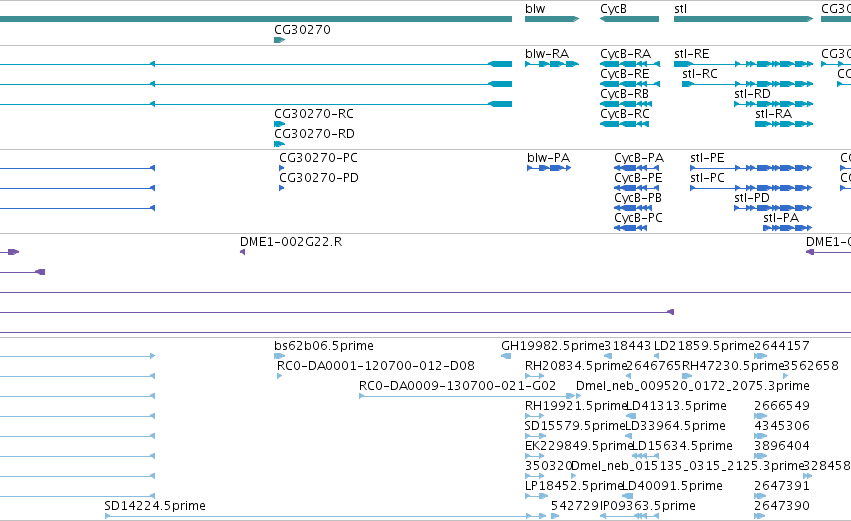The width and height of the screenshot is (851, 521).
Task: Select the stl-RD transcript label
Action: point(752,93)
